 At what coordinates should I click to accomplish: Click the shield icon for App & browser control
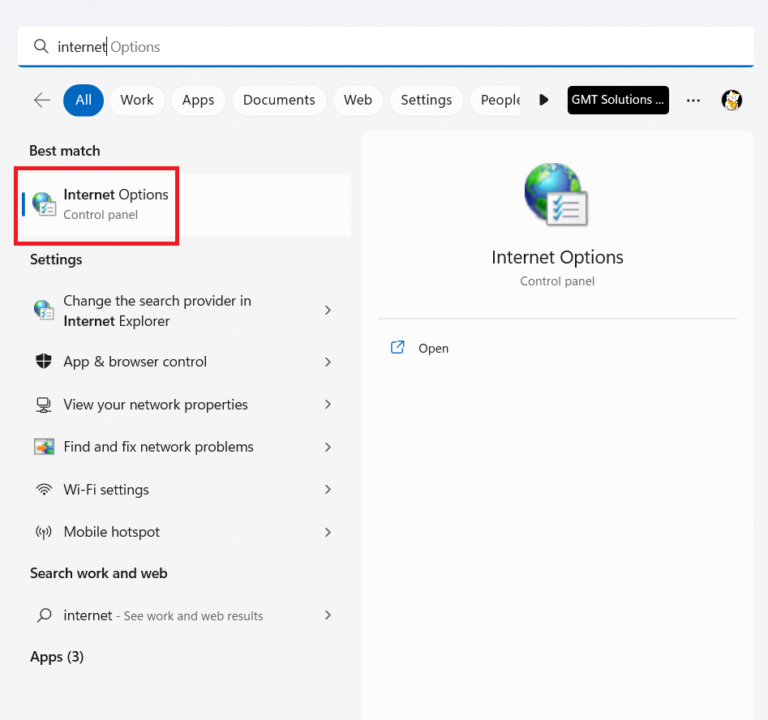coord(44,361)
